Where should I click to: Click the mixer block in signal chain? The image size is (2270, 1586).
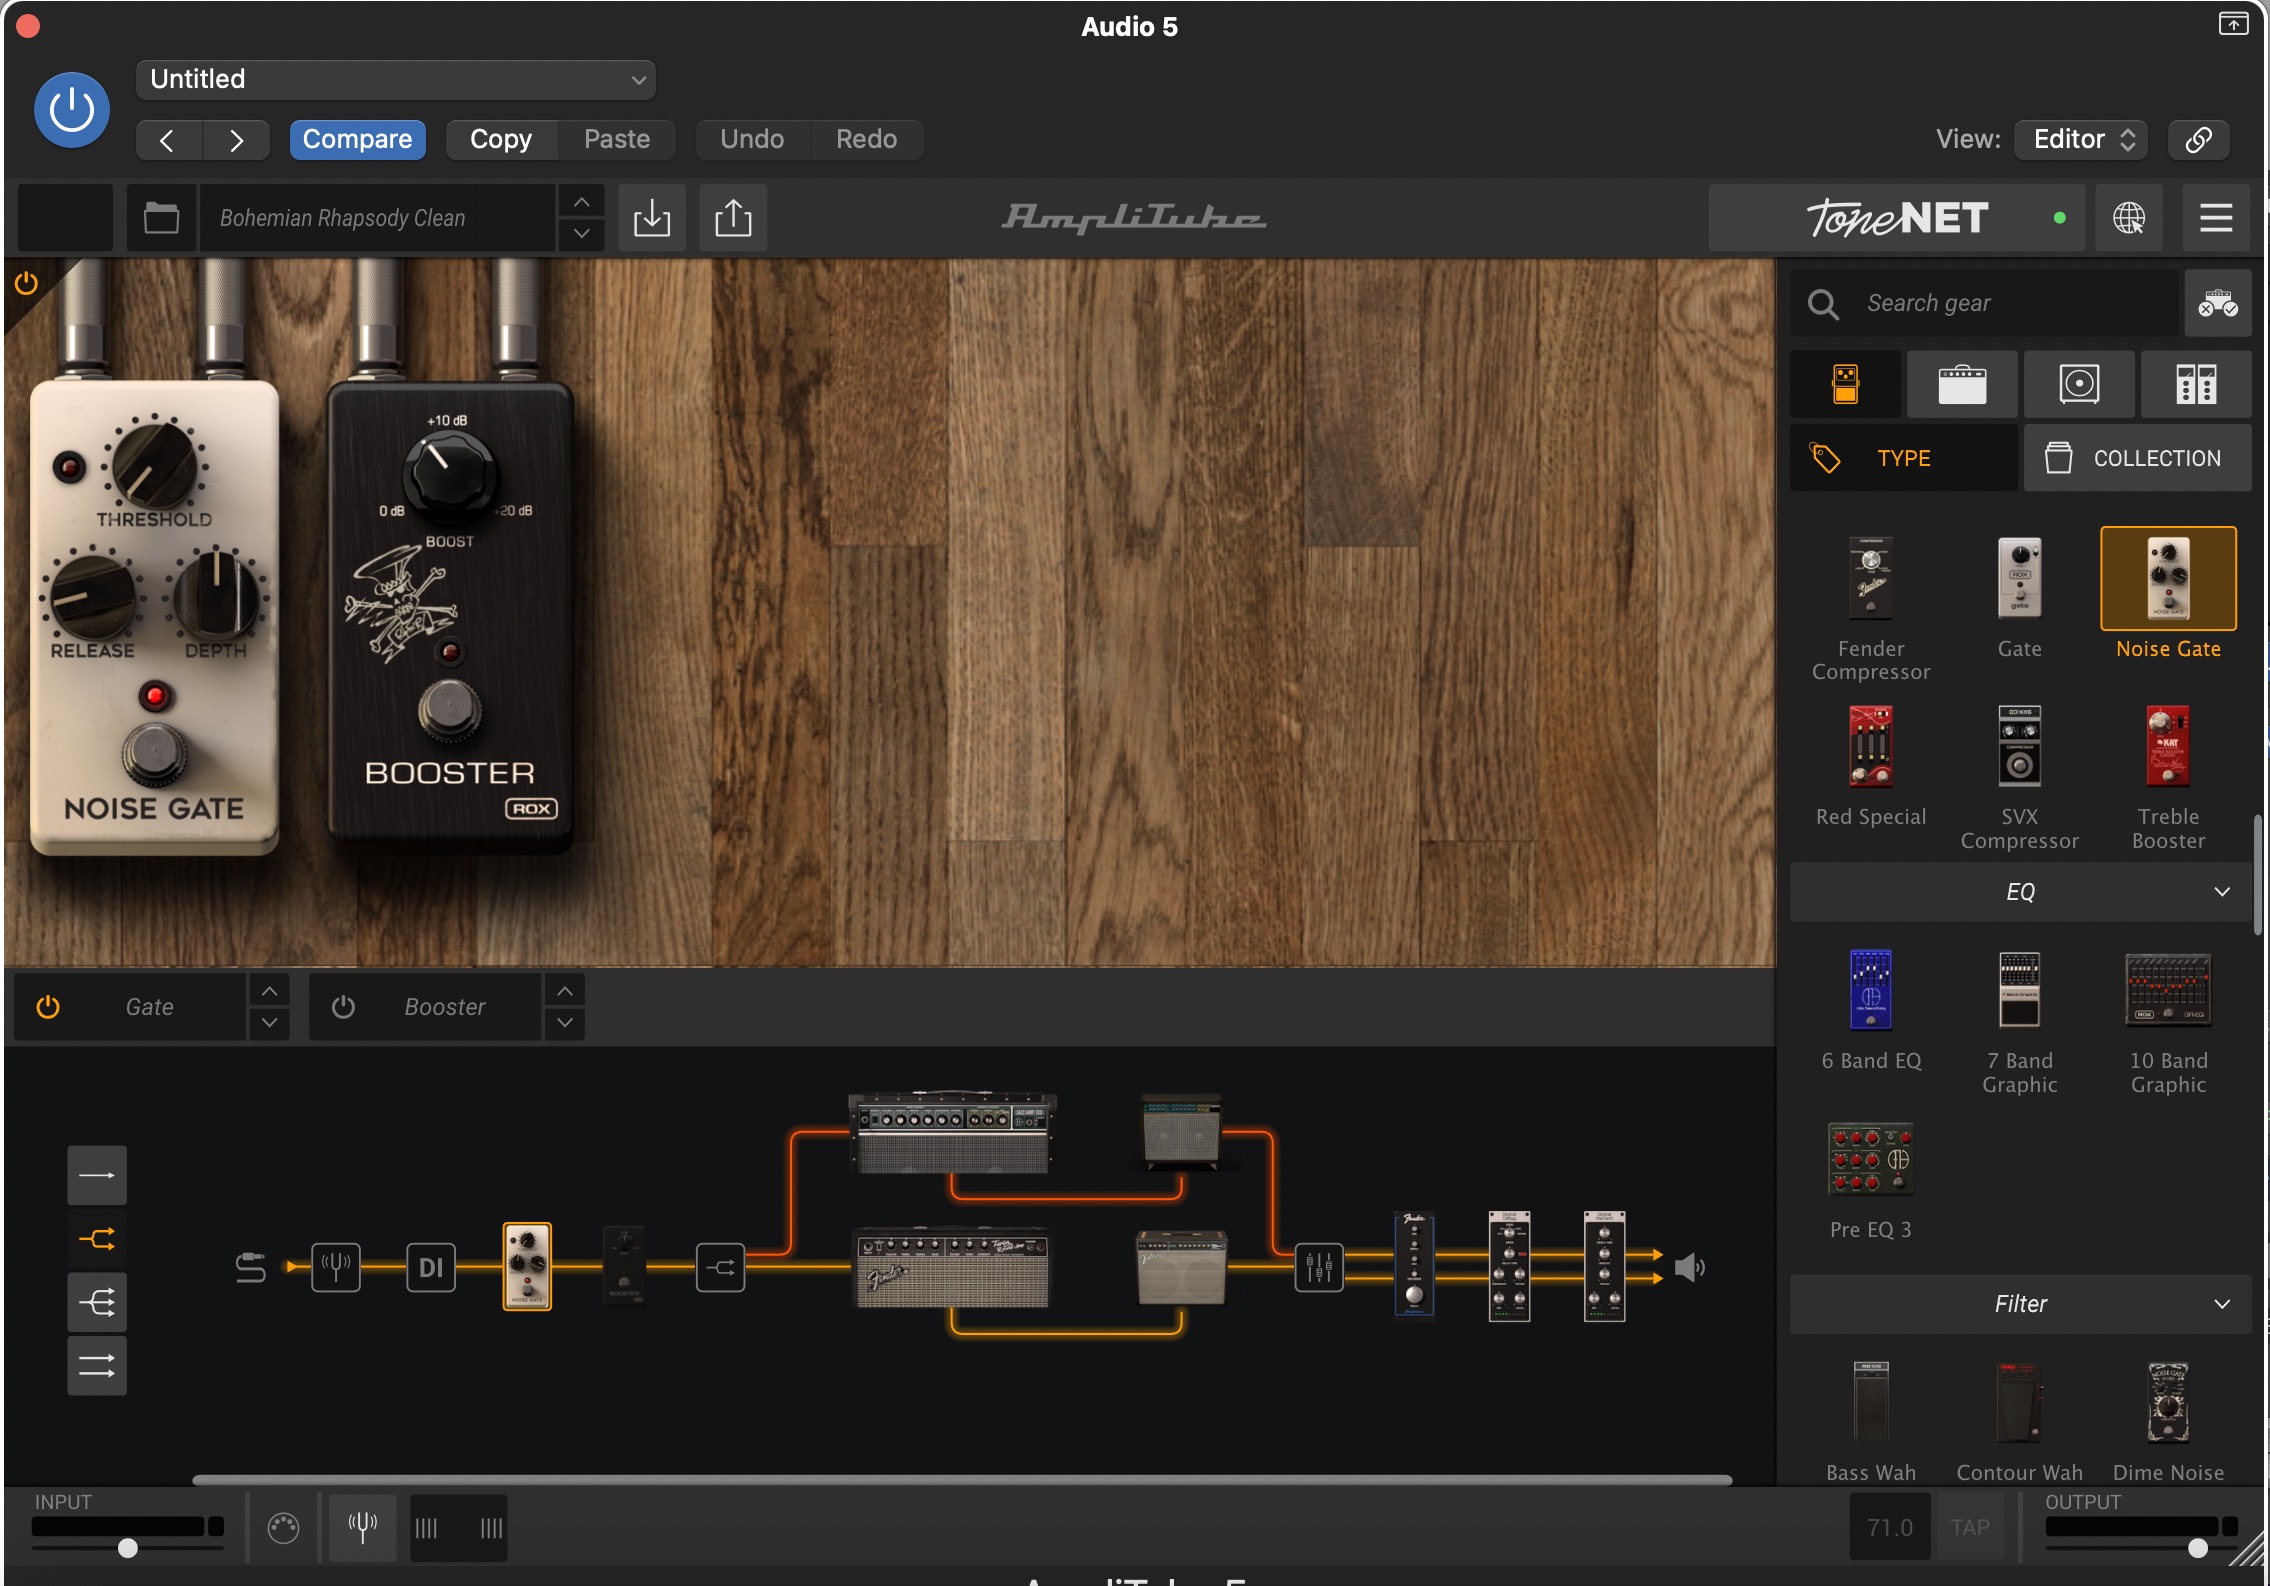pyautogui.click(x=1319, y=1267)
